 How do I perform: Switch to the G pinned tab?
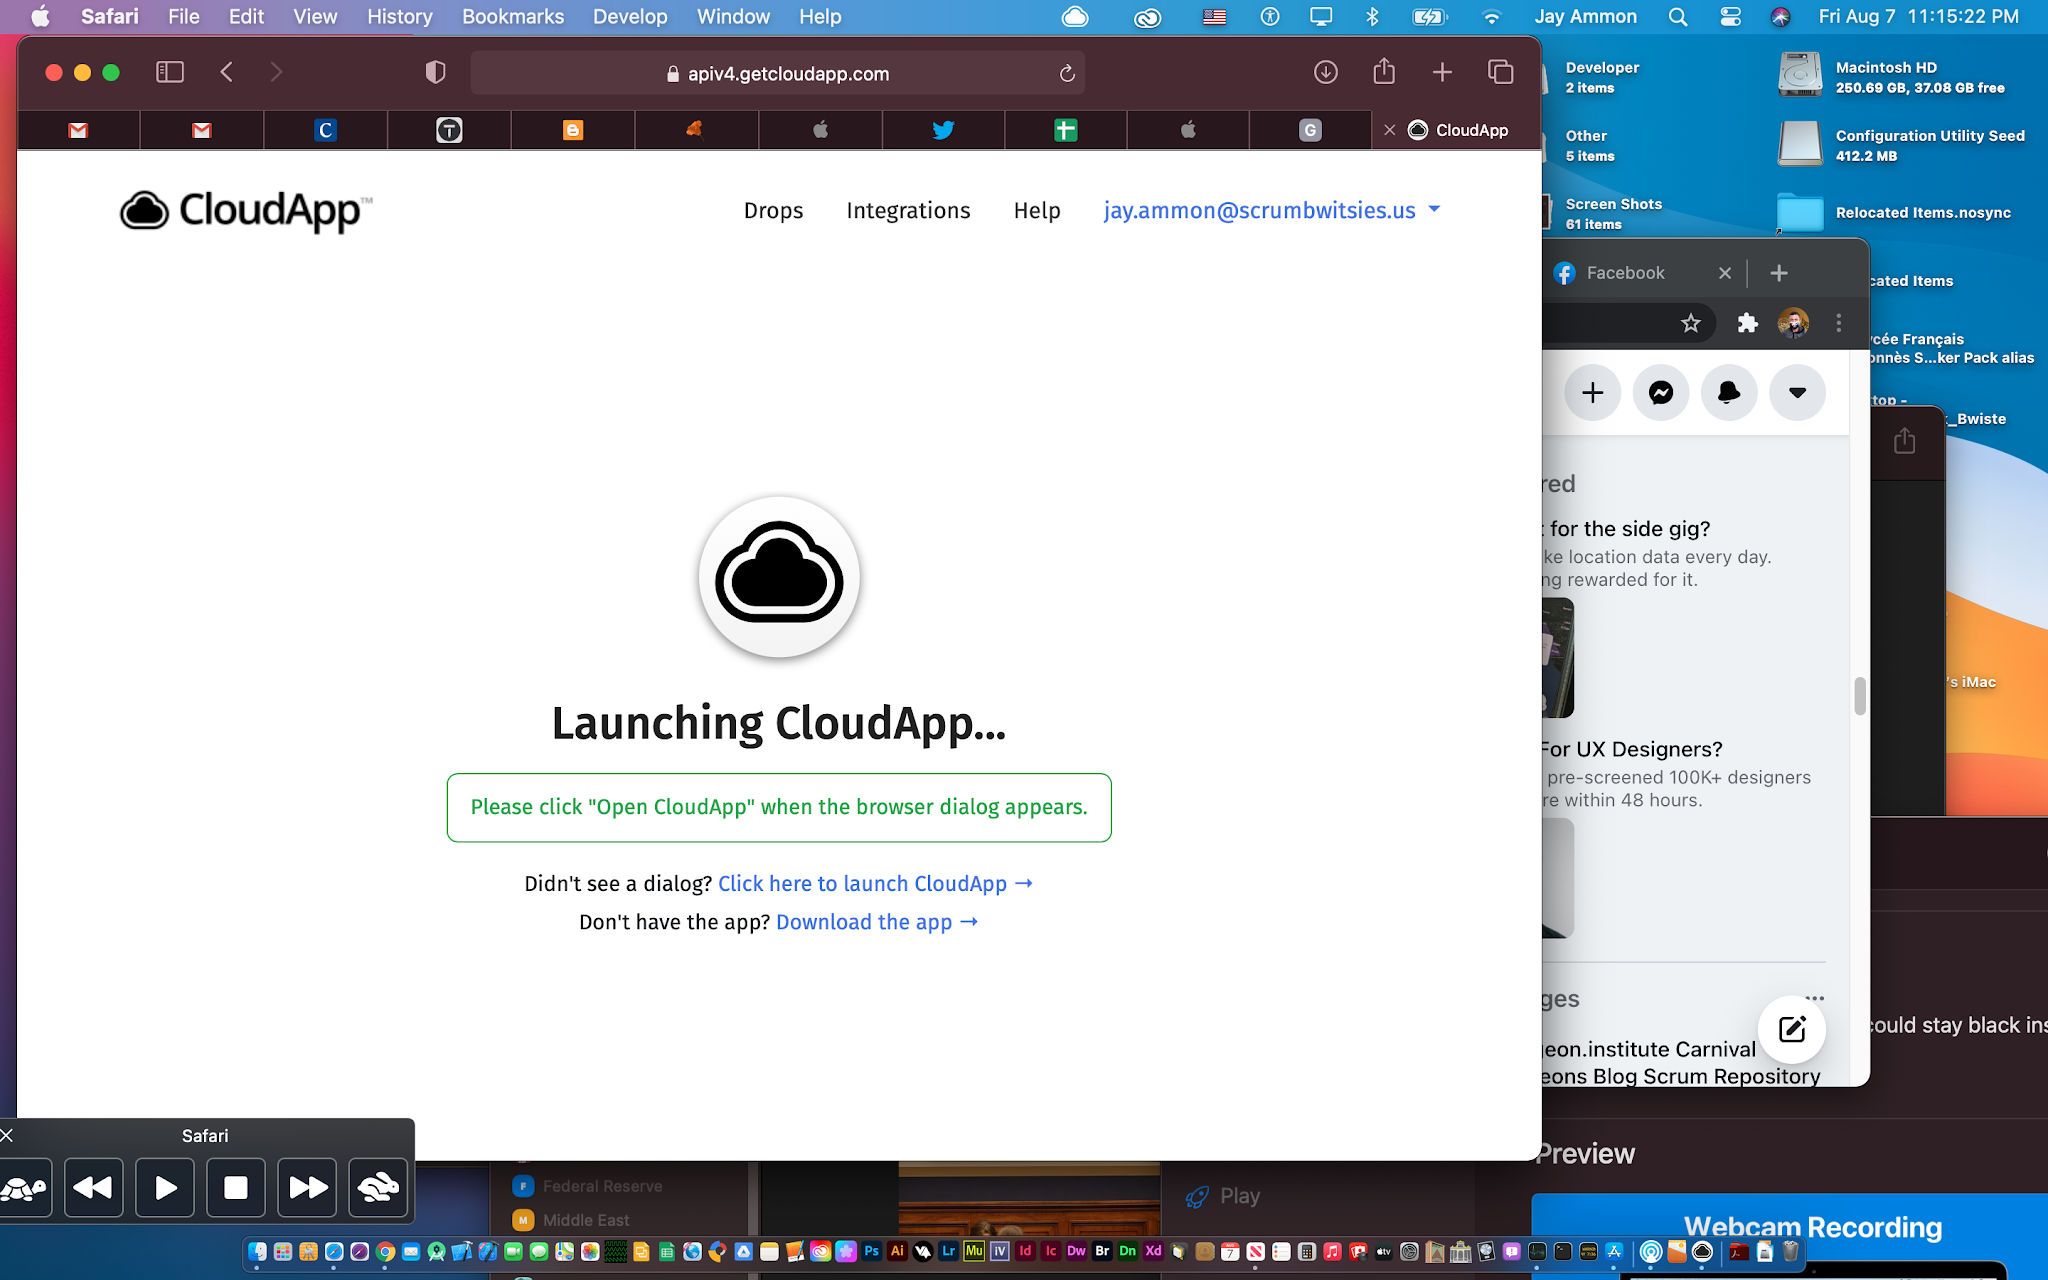(x=1310, y=130)
